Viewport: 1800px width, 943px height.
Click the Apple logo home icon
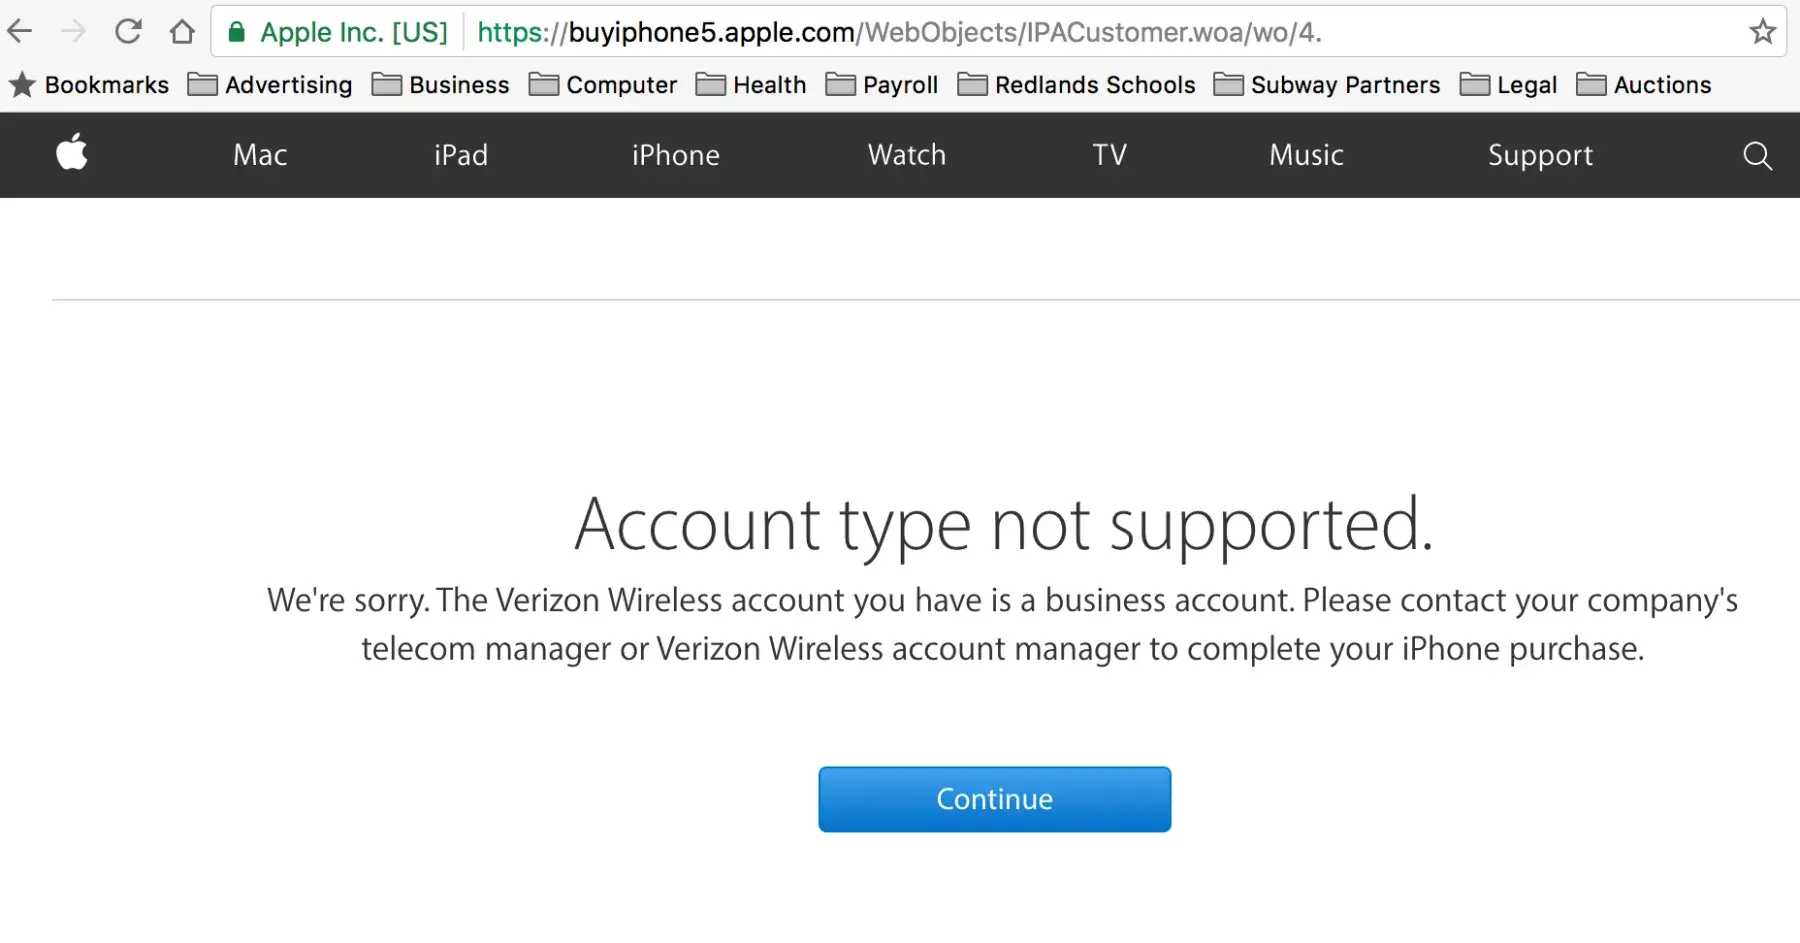click(72, 153)
